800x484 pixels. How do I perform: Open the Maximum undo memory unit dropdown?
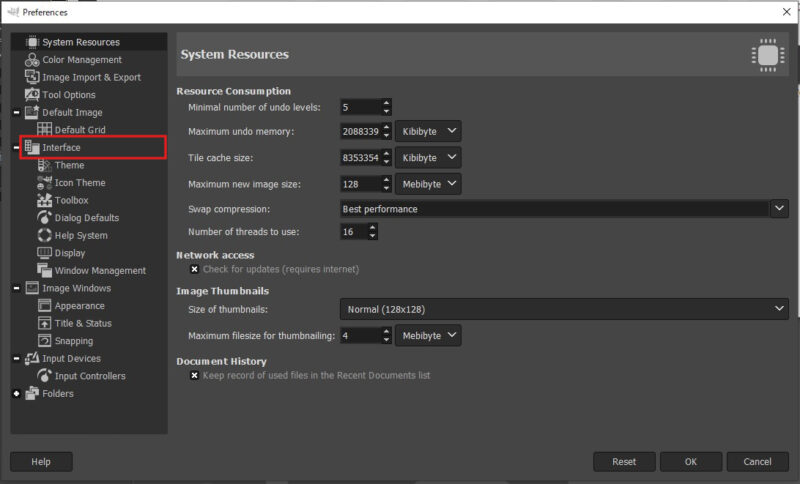(x=428, y=131)
